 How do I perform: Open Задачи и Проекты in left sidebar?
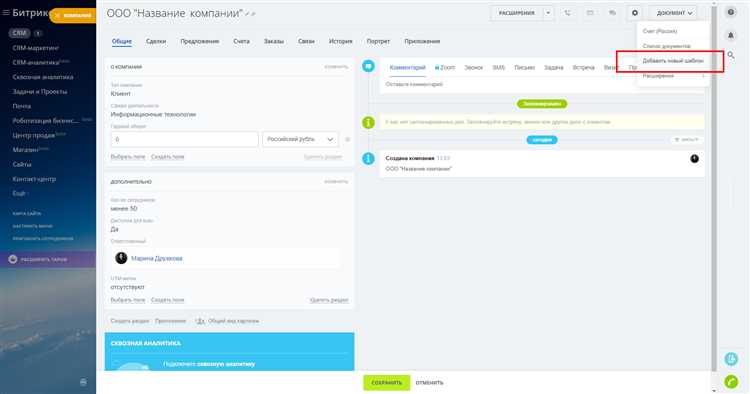point(40,91)
